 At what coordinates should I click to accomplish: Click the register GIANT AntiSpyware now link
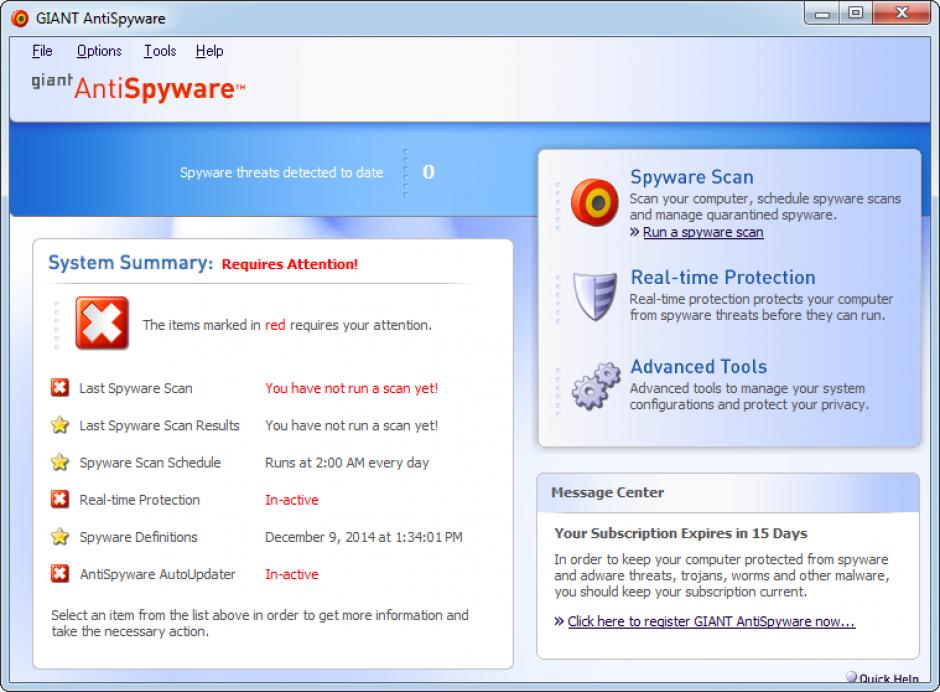coord(711,621)
